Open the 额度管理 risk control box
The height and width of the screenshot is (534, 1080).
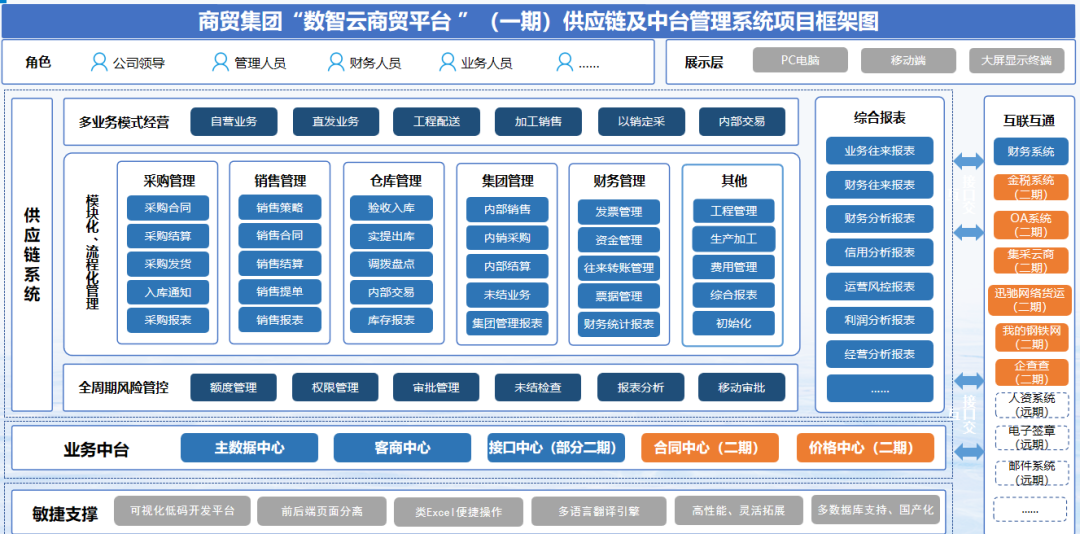tap(233, 387)
